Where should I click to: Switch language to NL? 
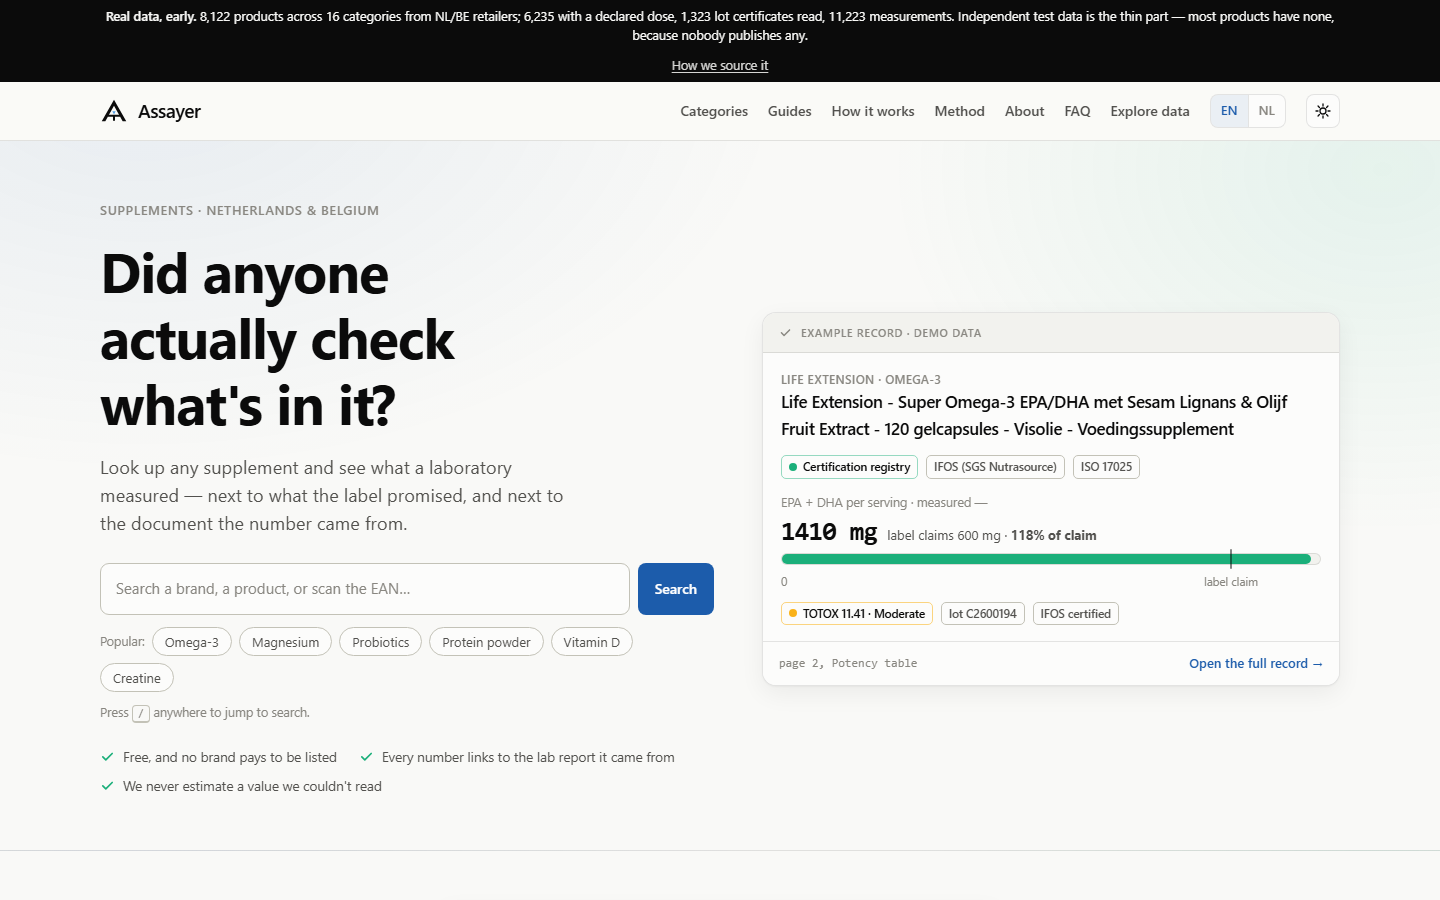[1267, 111]
